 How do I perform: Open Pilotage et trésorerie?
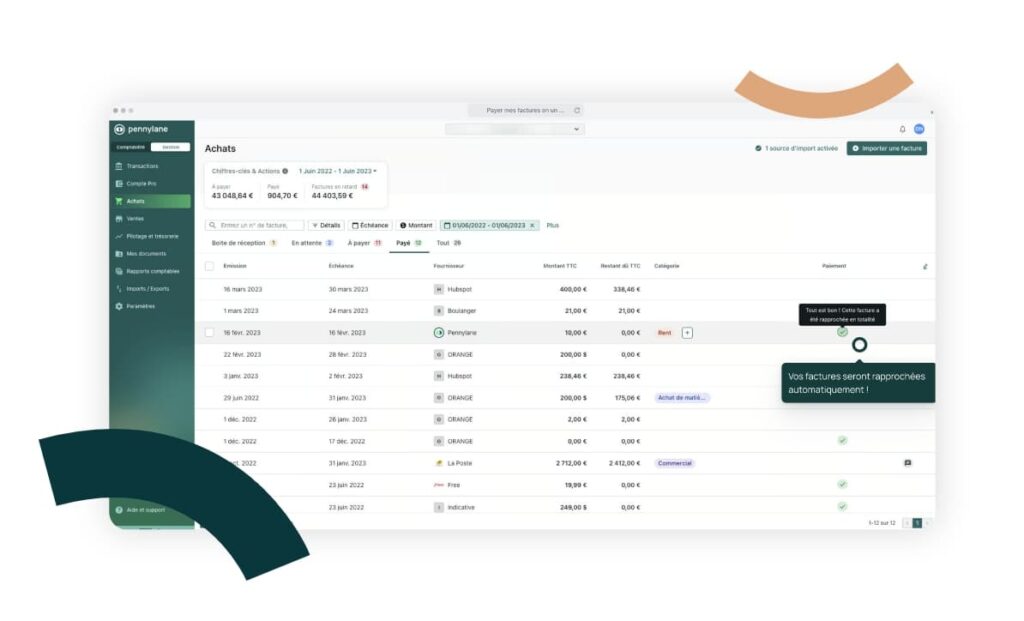(152, 236)
